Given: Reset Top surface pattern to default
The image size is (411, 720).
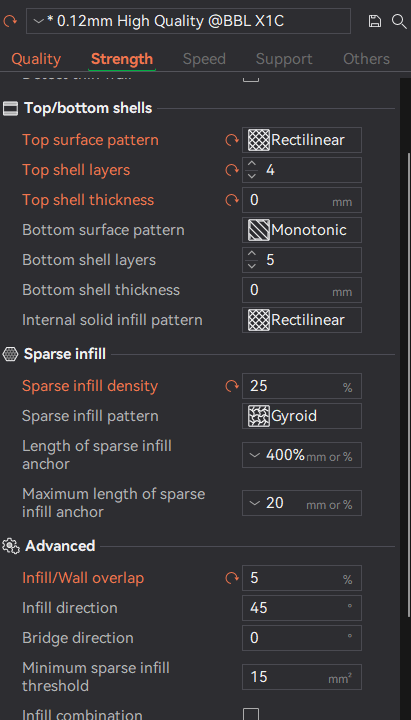Looking at the screenshot, I should click(x=232, y=140).
